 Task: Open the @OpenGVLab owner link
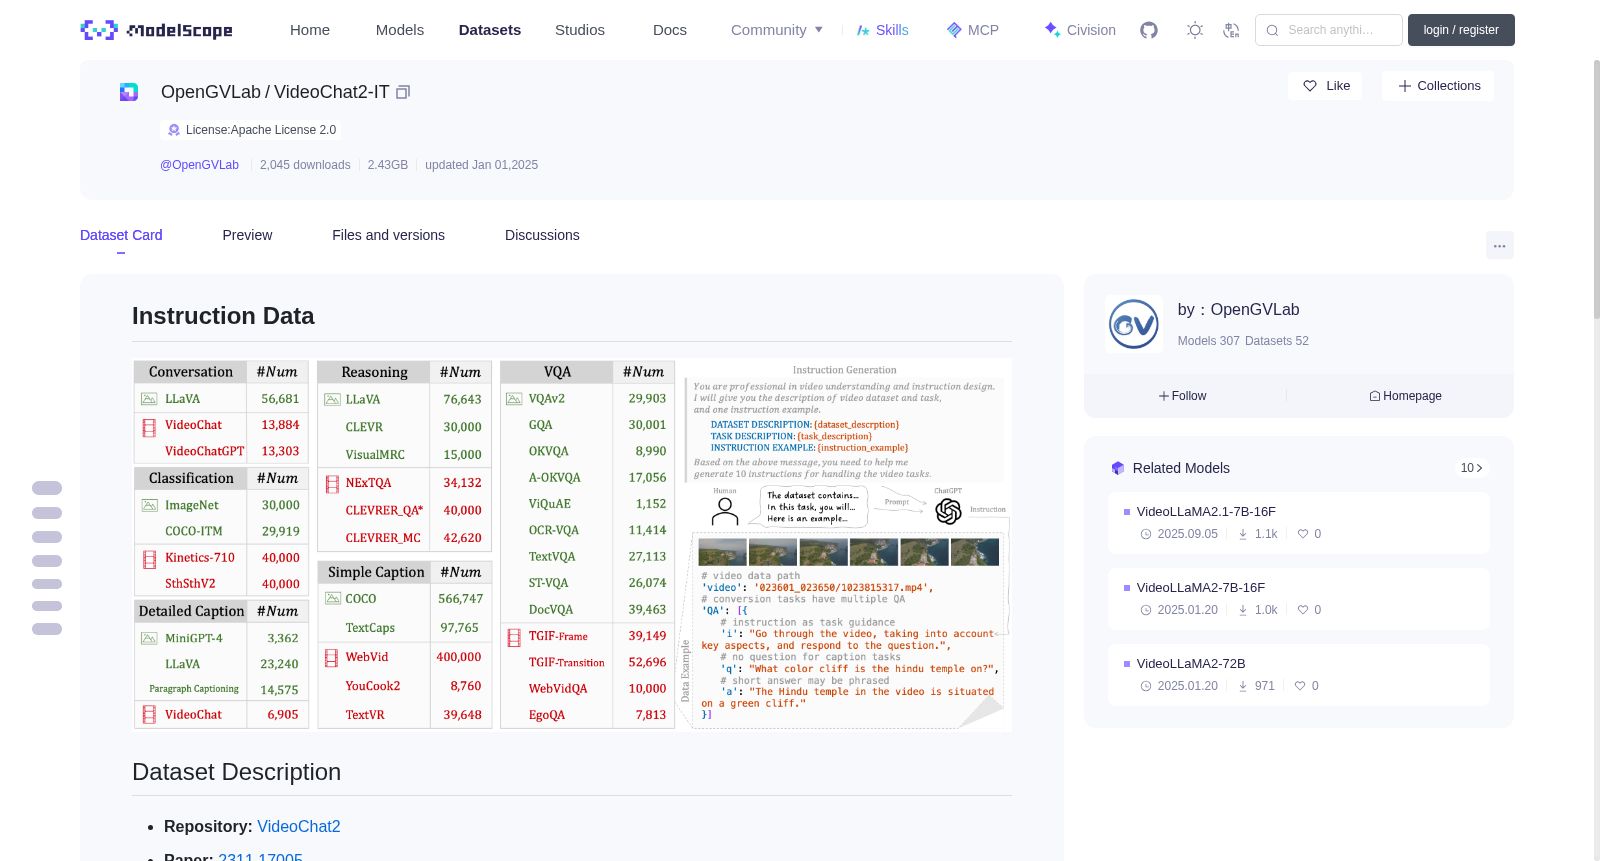coord(200,165)
